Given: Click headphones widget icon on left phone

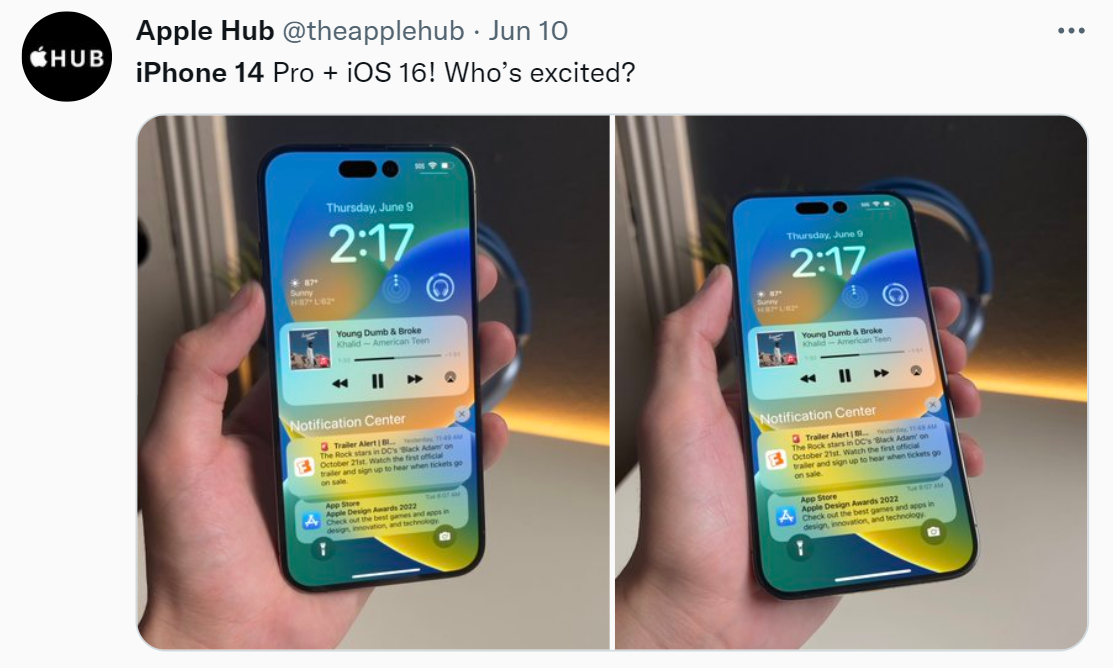Looking at the screenshot, I should 440,287.
